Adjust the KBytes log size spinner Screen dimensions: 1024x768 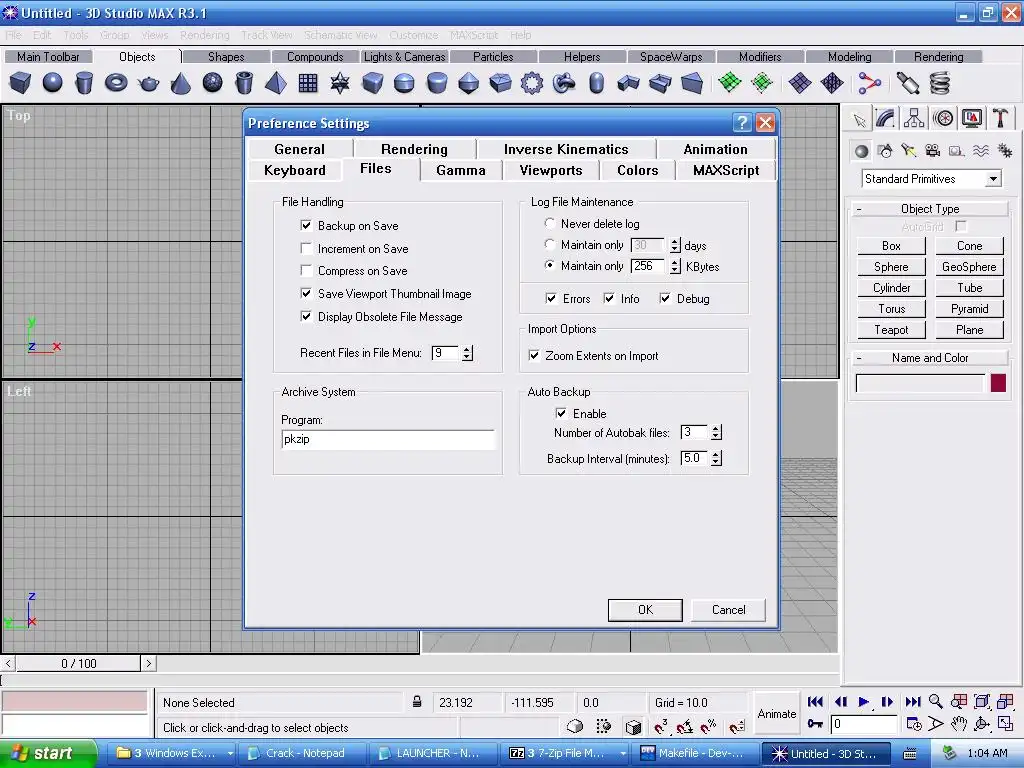point(675,266)
